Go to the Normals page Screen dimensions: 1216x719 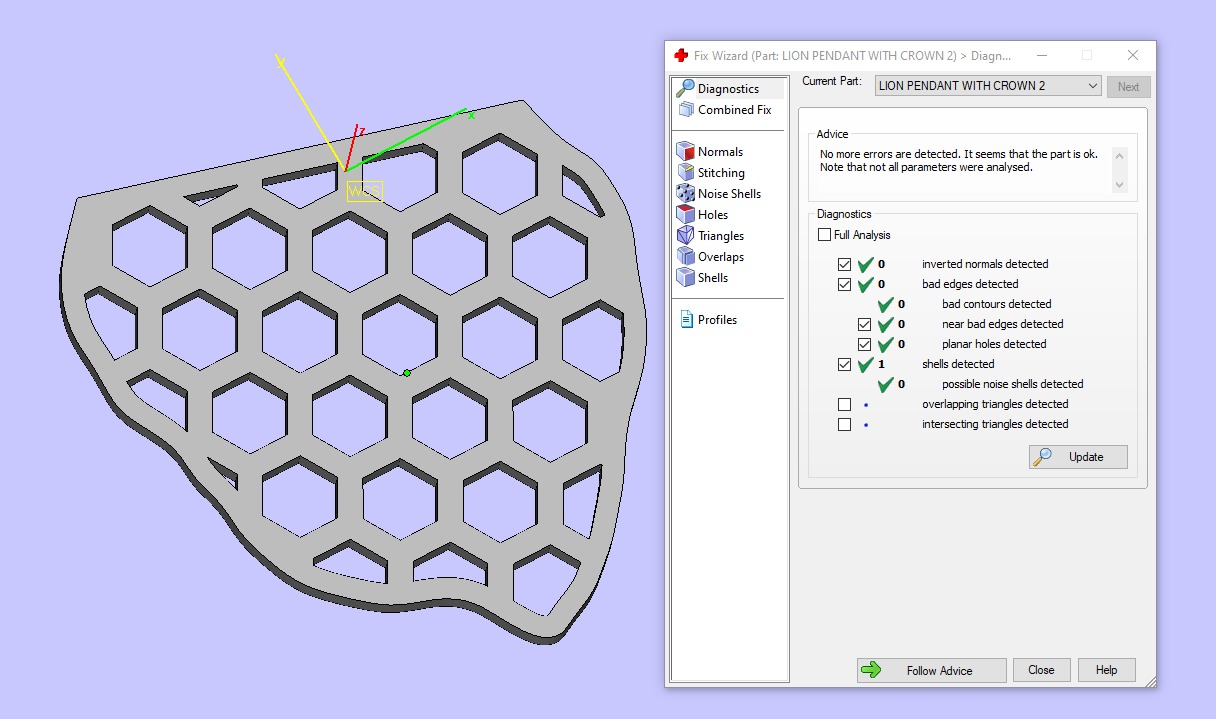click(x=720, y=152)
